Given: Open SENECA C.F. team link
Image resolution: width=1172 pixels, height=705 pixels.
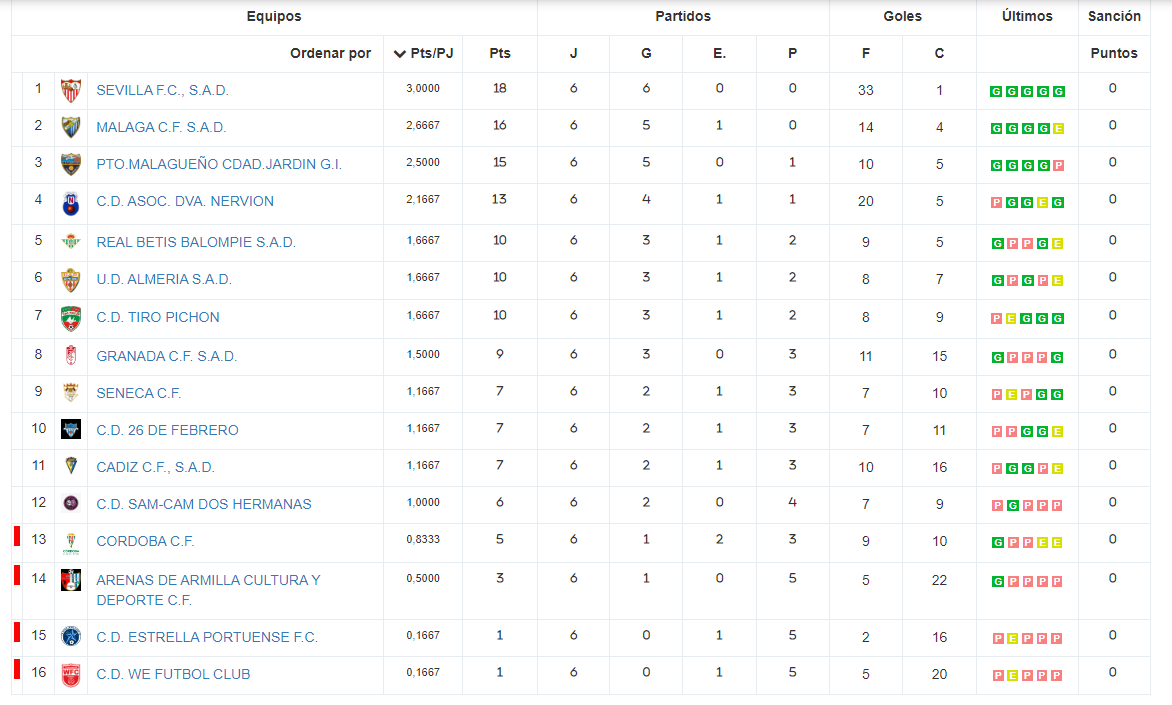Looking at the screenshot, I should pos(139,393).
